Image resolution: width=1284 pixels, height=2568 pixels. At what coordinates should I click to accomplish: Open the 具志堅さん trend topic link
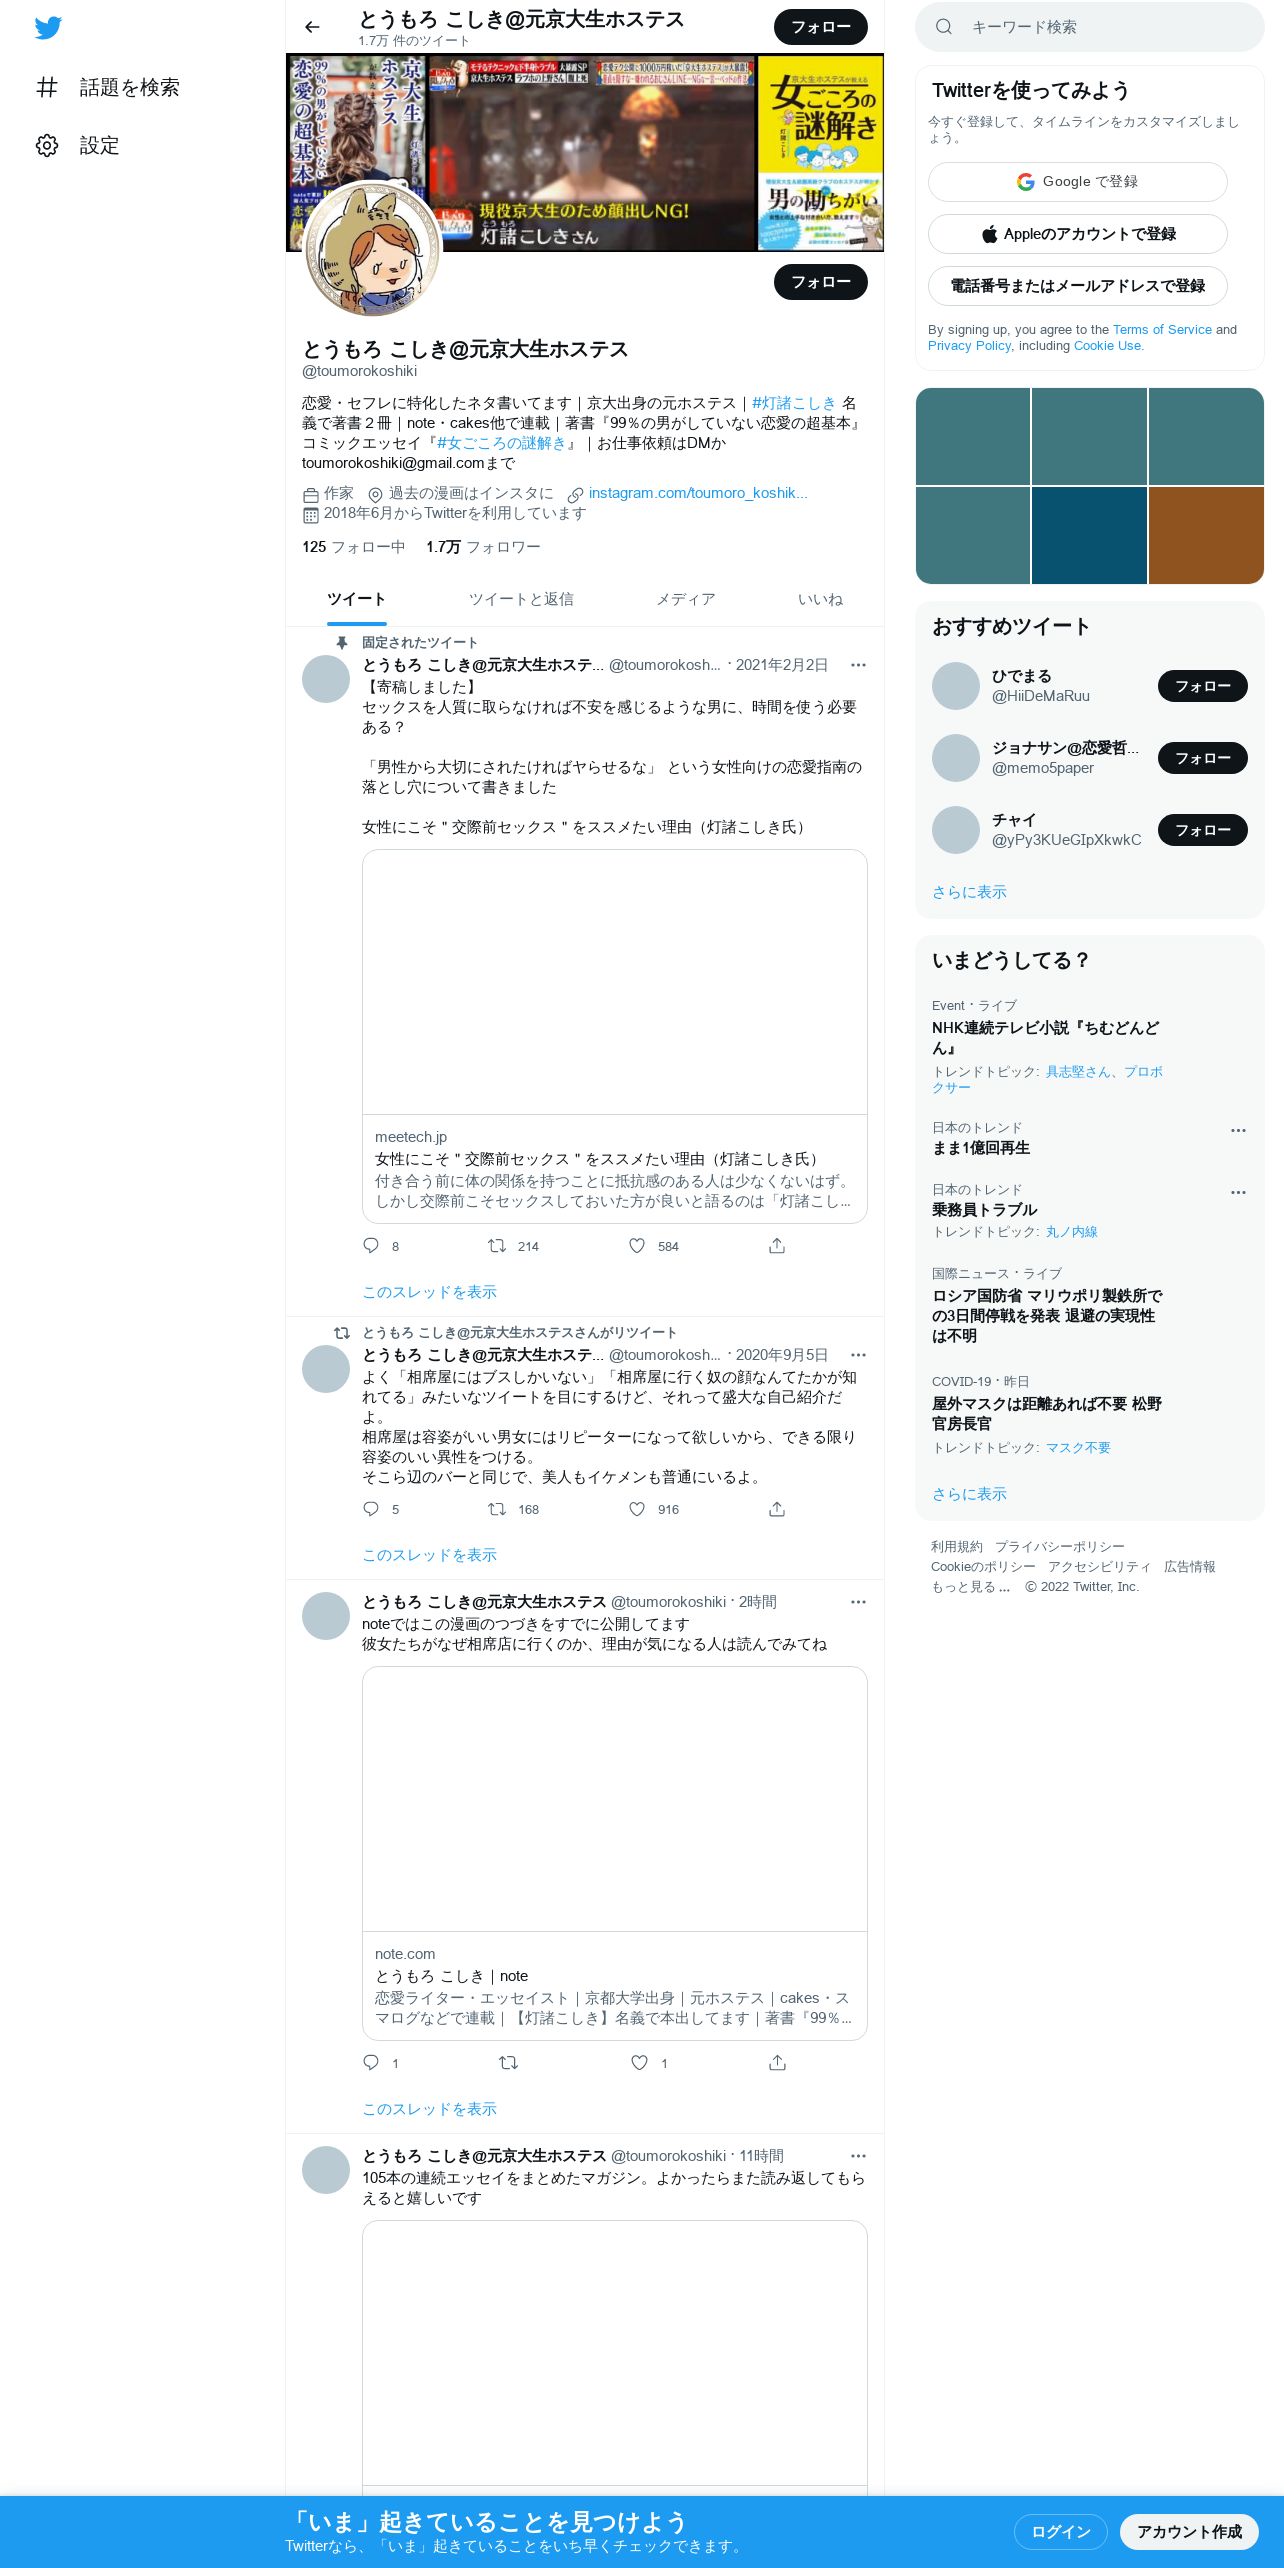tap(1078, 1072)
